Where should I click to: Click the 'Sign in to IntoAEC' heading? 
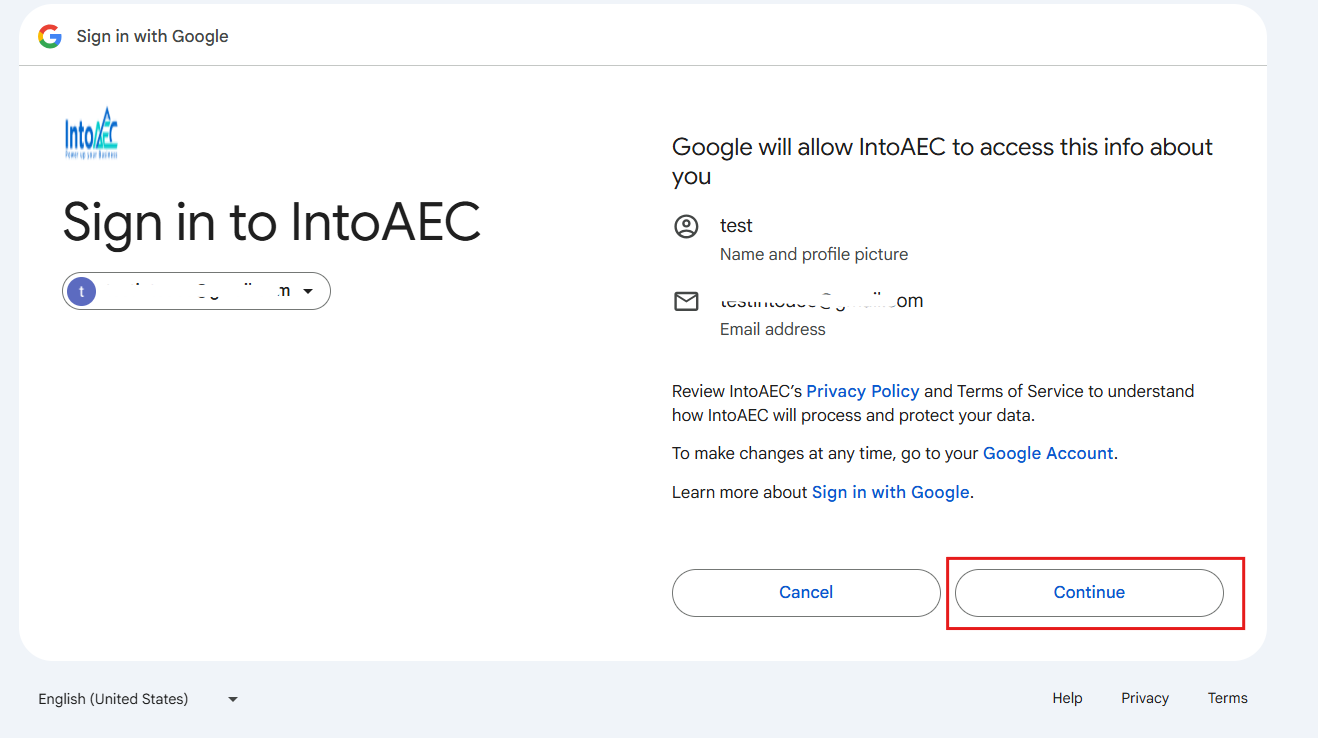tap(272, 222)
